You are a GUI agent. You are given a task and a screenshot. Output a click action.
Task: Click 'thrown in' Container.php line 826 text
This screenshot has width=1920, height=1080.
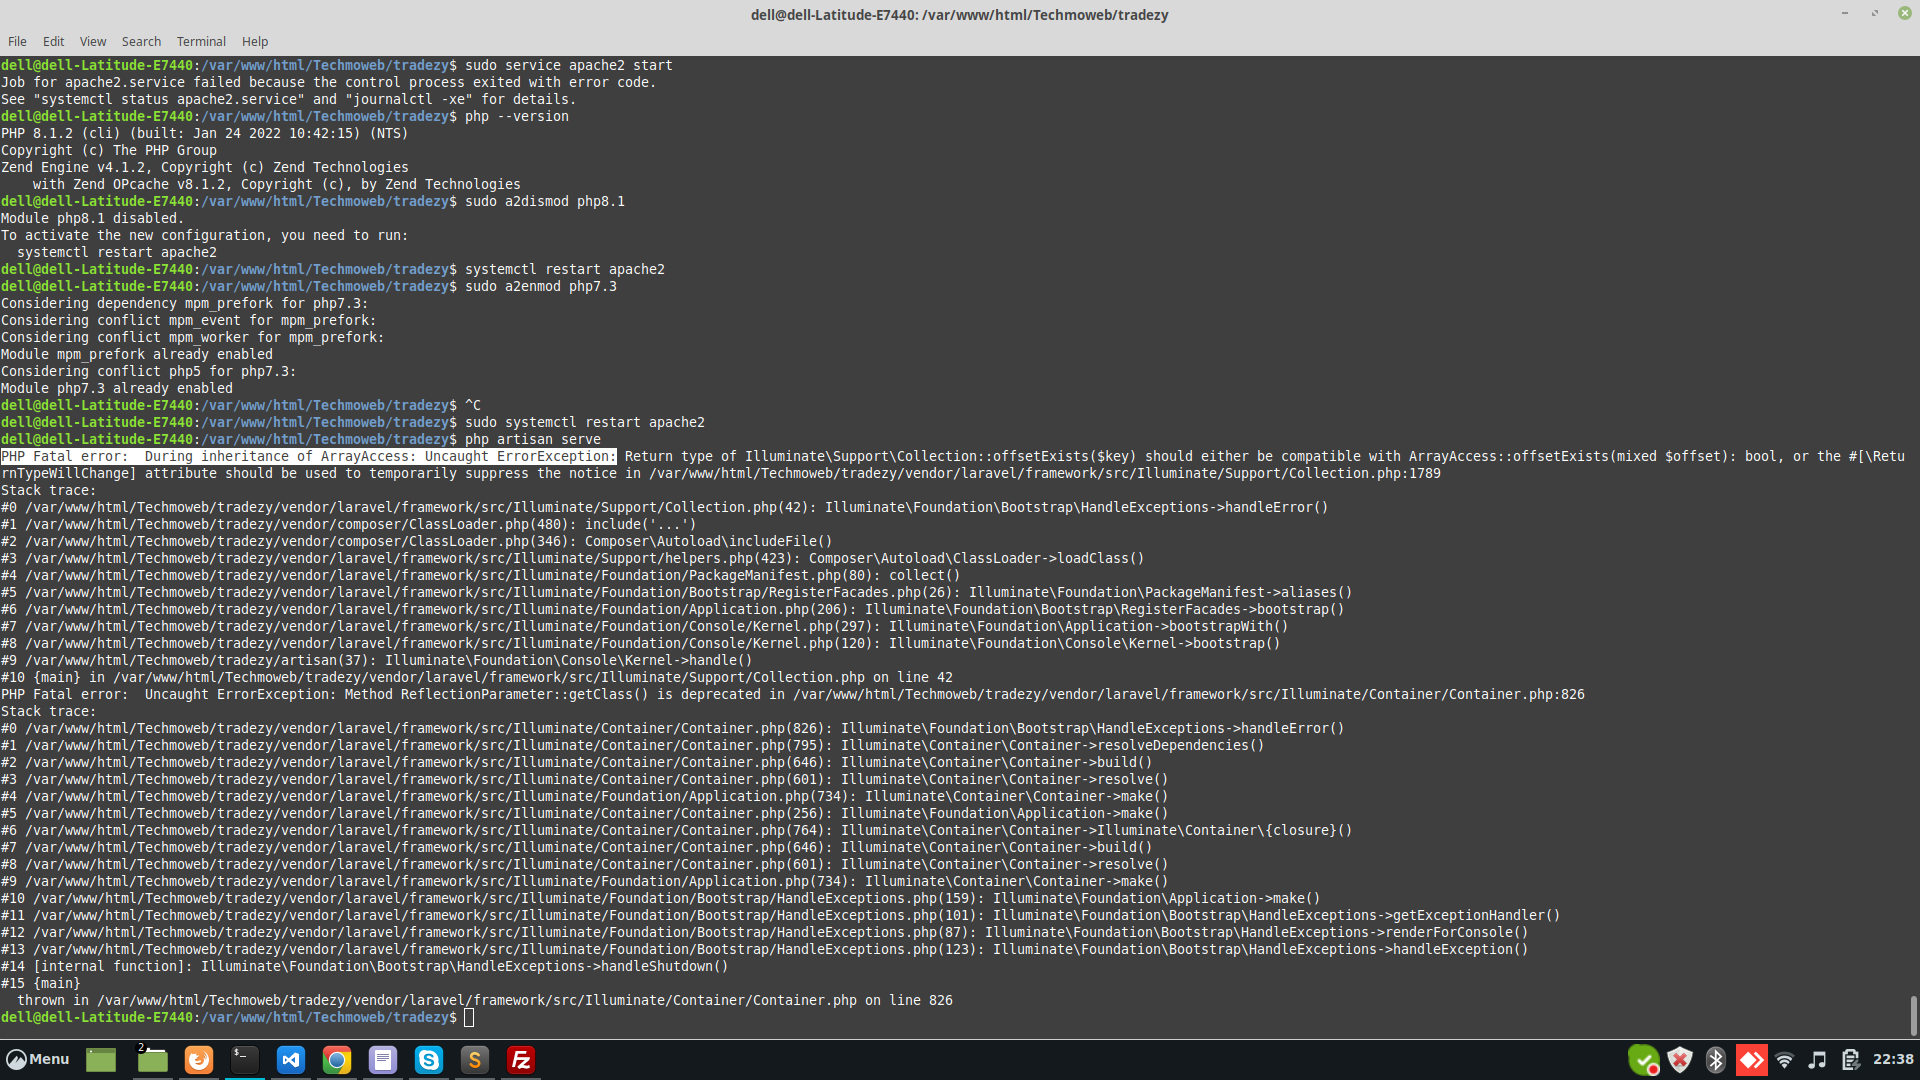click(x=484, y=1000)
